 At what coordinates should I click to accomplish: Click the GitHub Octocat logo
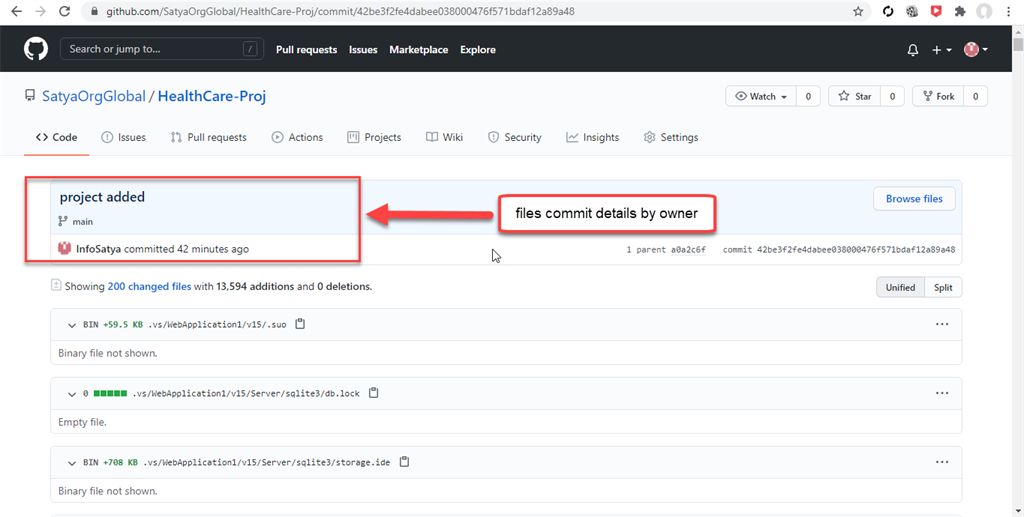(36, 49)
